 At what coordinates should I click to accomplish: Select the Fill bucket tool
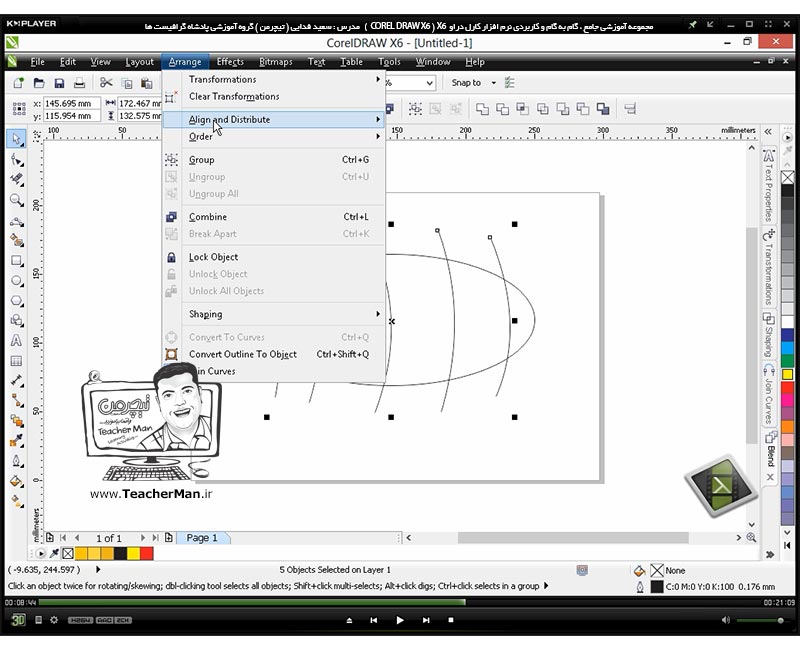click(16, 481)
